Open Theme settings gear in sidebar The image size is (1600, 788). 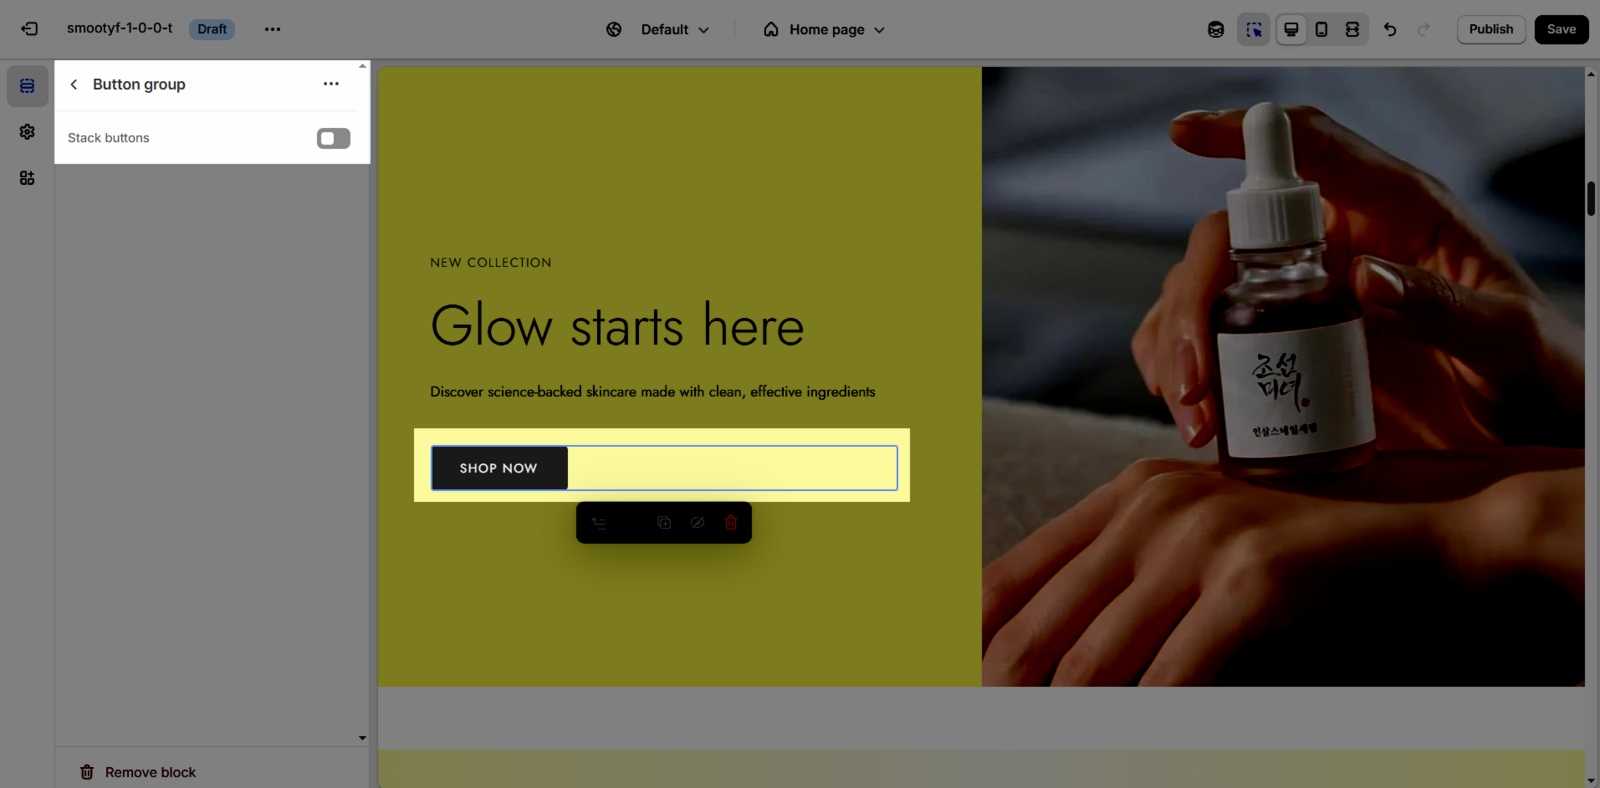click(27, 132)
